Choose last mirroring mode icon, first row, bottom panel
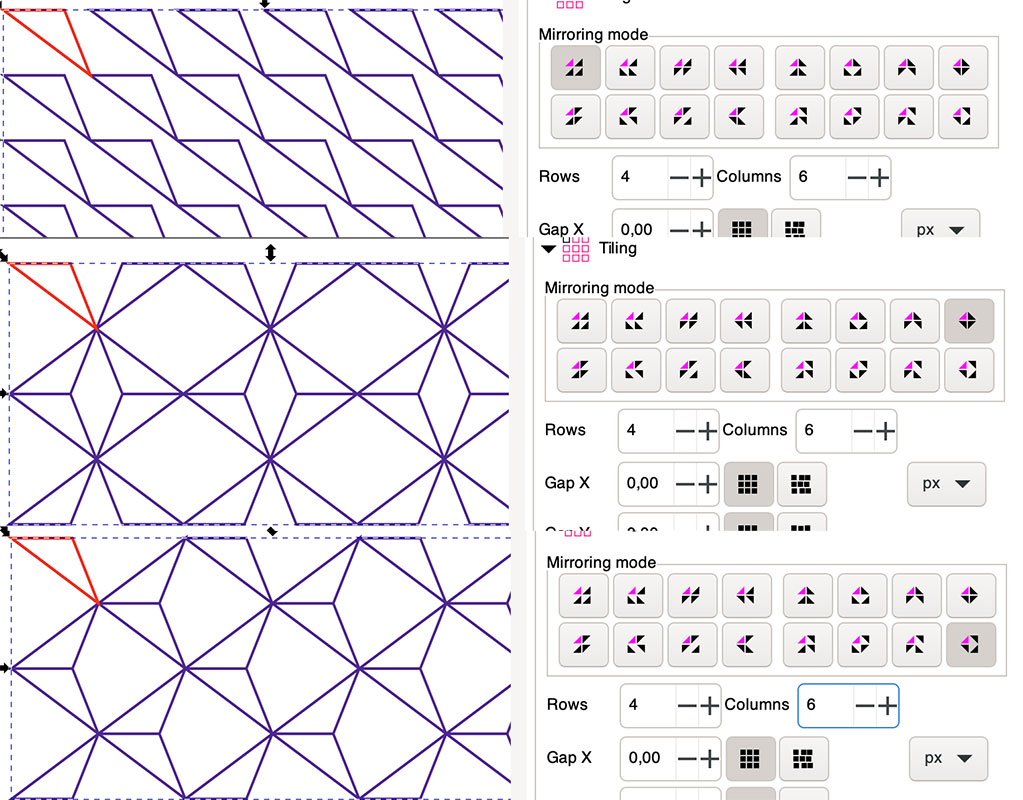1023x800 pixels. point(971,596)
